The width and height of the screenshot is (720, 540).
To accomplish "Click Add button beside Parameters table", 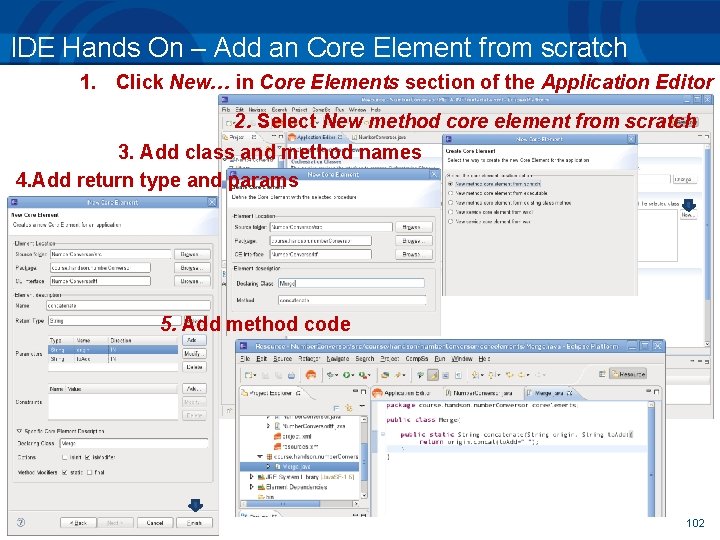I will pyautogui.click(x=194, y=340).
